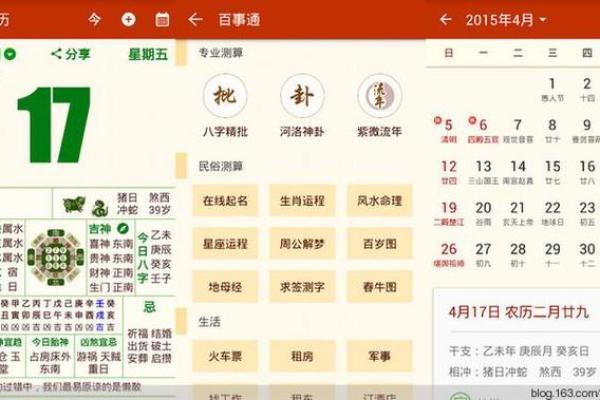Open the calendar icon in top bar
This screenshot has width=600, height=400.
tap(162, 19)
